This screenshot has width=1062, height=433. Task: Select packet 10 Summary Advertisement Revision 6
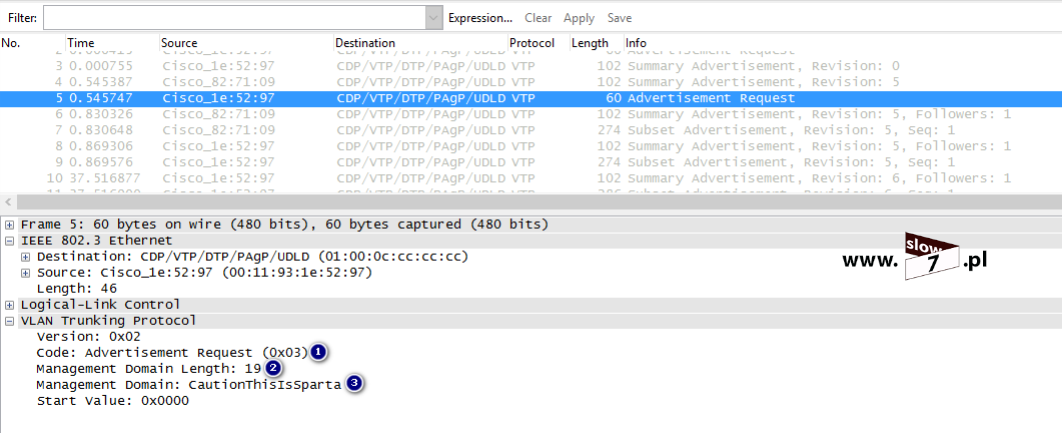point(531,178)
